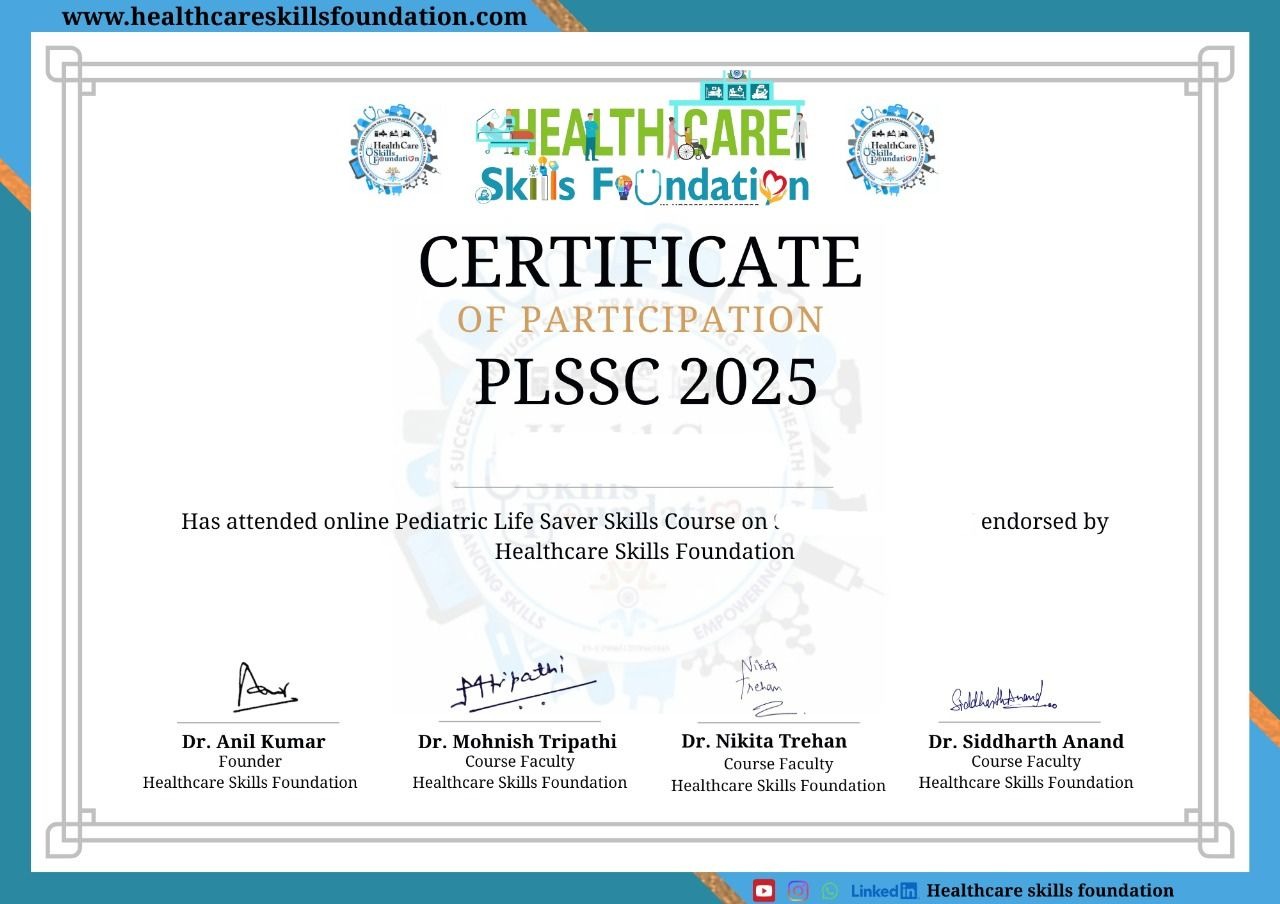This screenshot has height=904, width=1280.
Task: Click the left round foundation seal
Action: (394, 149)
